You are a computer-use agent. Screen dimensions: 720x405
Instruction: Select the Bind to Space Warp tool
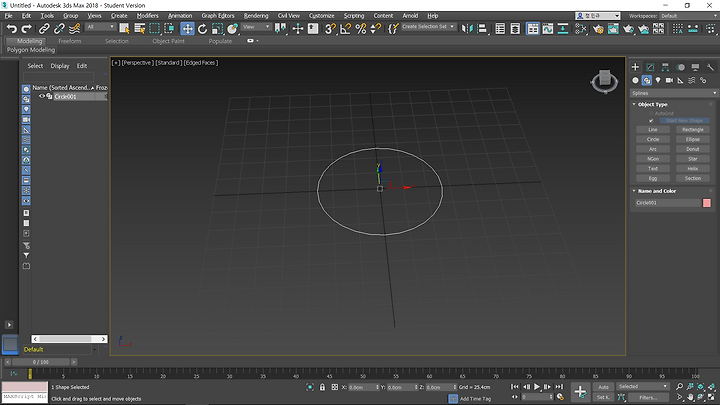[74, 29]
